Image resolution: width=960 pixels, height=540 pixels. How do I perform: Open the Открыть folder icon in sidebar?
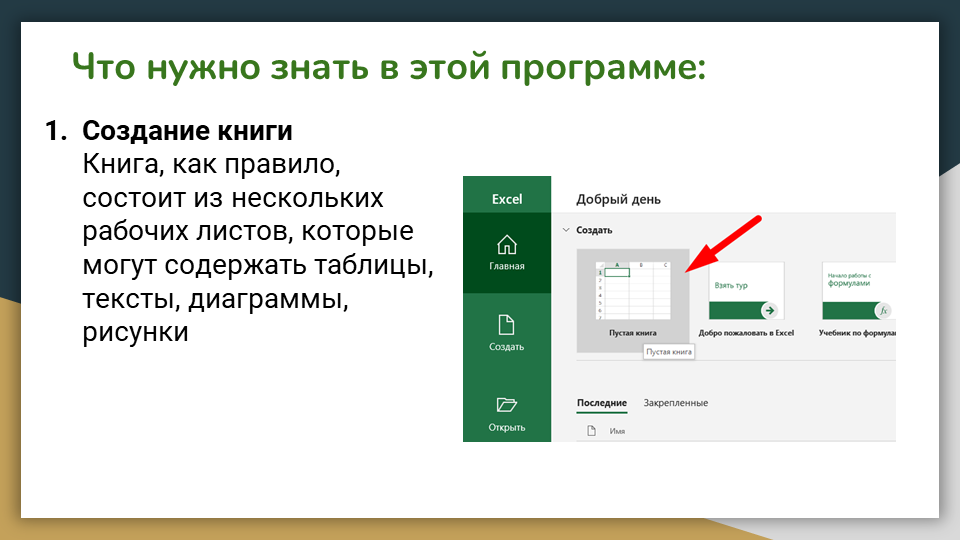(x=506, y=405)
